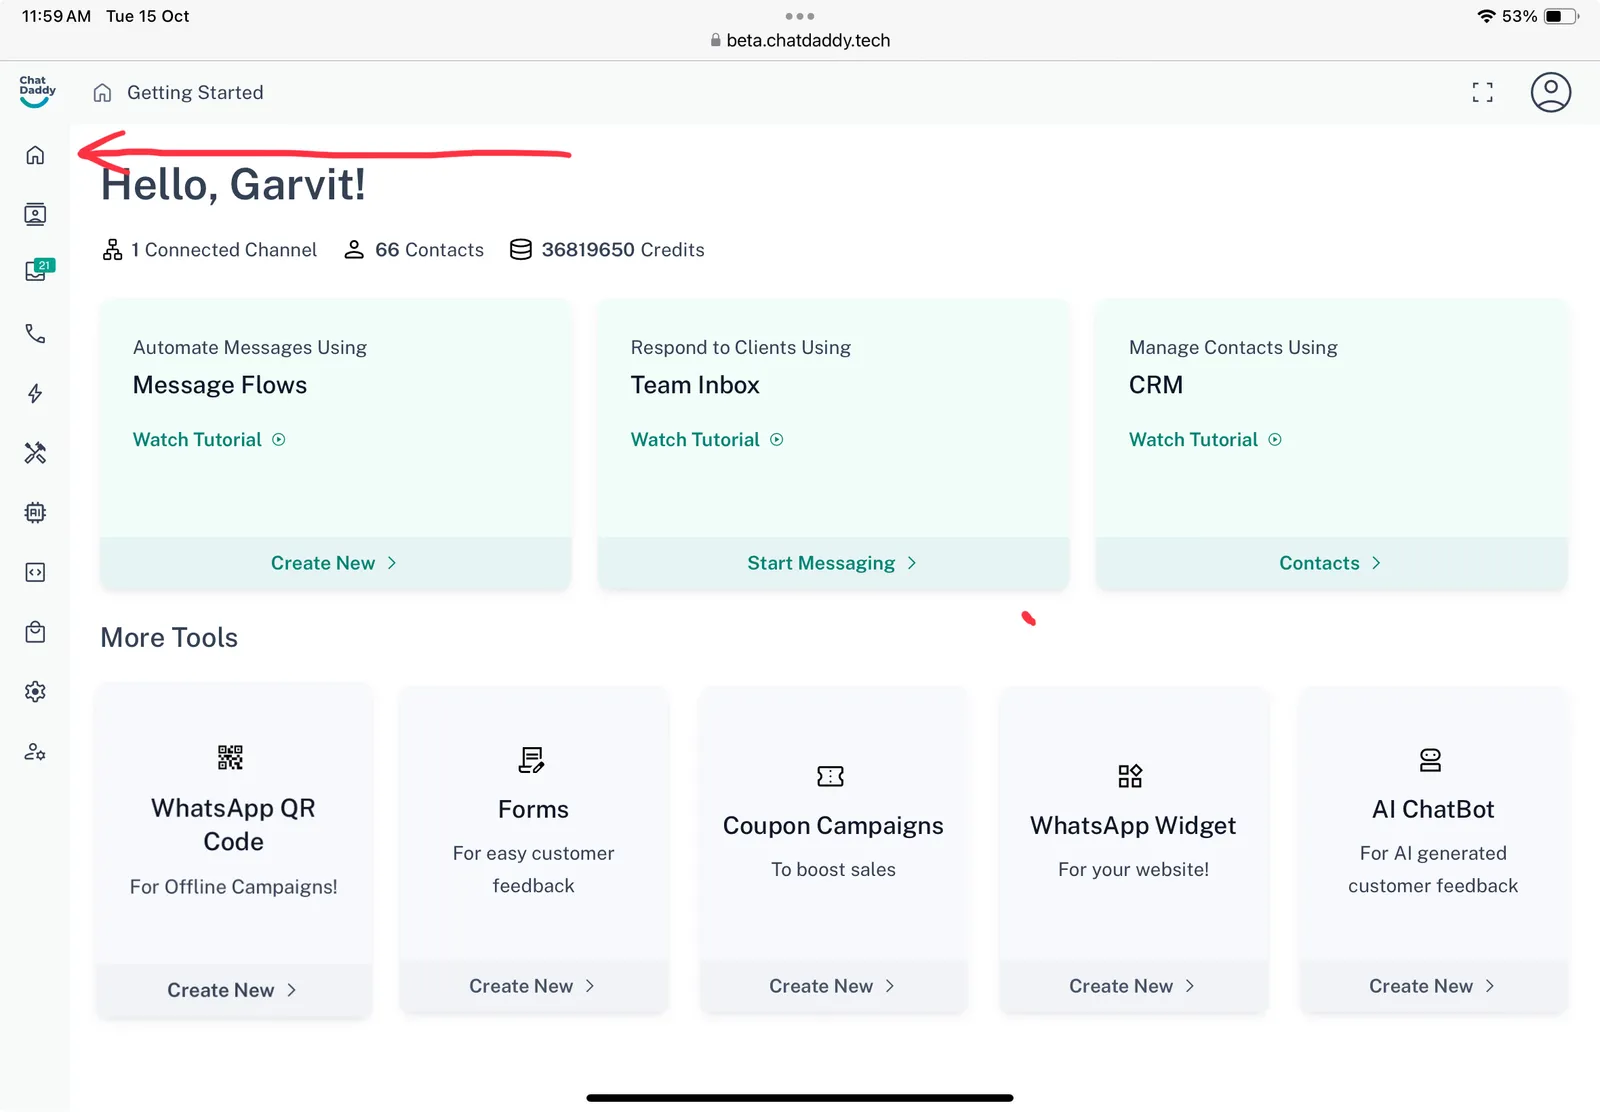This screenshot has width=1600, height=1112.
Task: Open the lightning bolt automation icon
Action: 35,394
